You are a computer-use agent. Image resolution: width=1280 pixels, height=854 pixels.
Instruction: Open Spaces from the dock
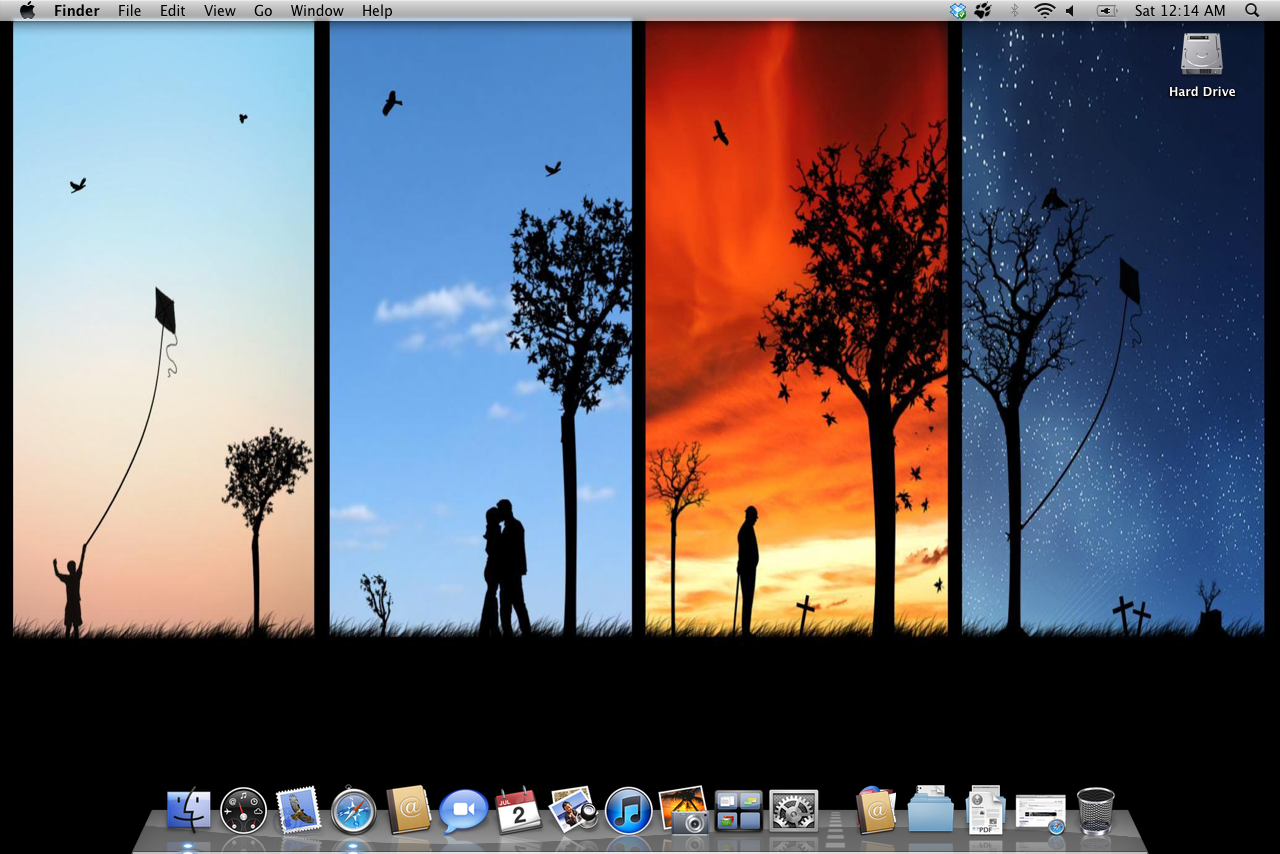click(739, 811)
